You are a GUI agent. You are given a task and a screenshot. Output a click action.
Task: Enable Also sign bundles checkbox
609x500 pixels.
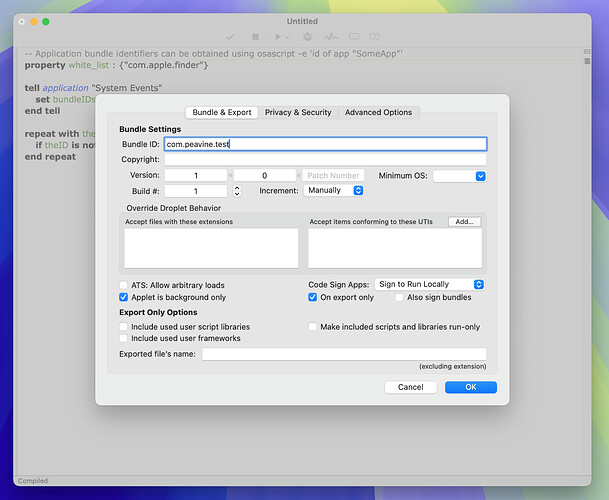(399, 297)
